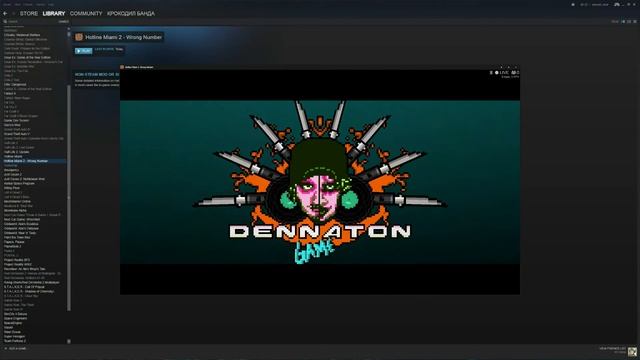The height and width of the screenshot is (360, 640).
Task: Open the notifications inbox icon at top
Action: coord(573,4)
